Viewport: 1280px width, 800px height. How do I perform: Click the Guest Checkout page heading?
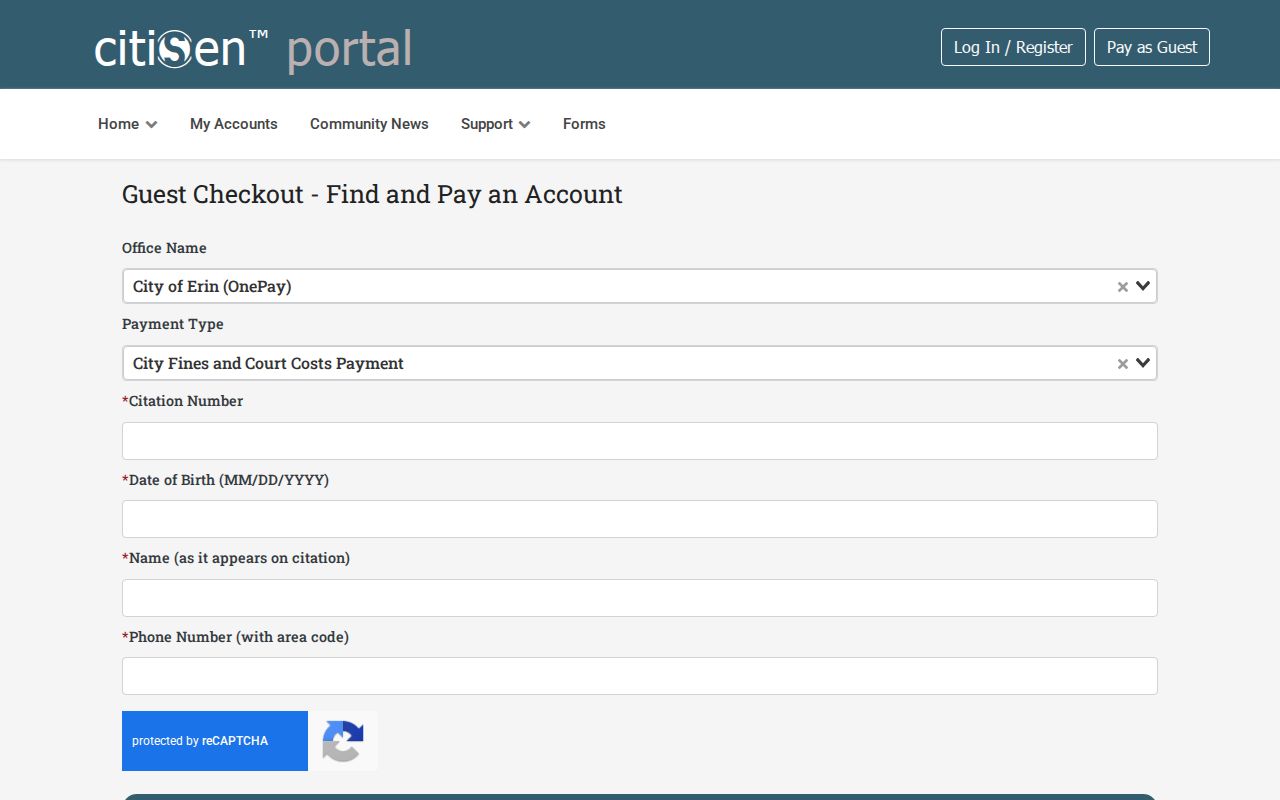(372, 194)
